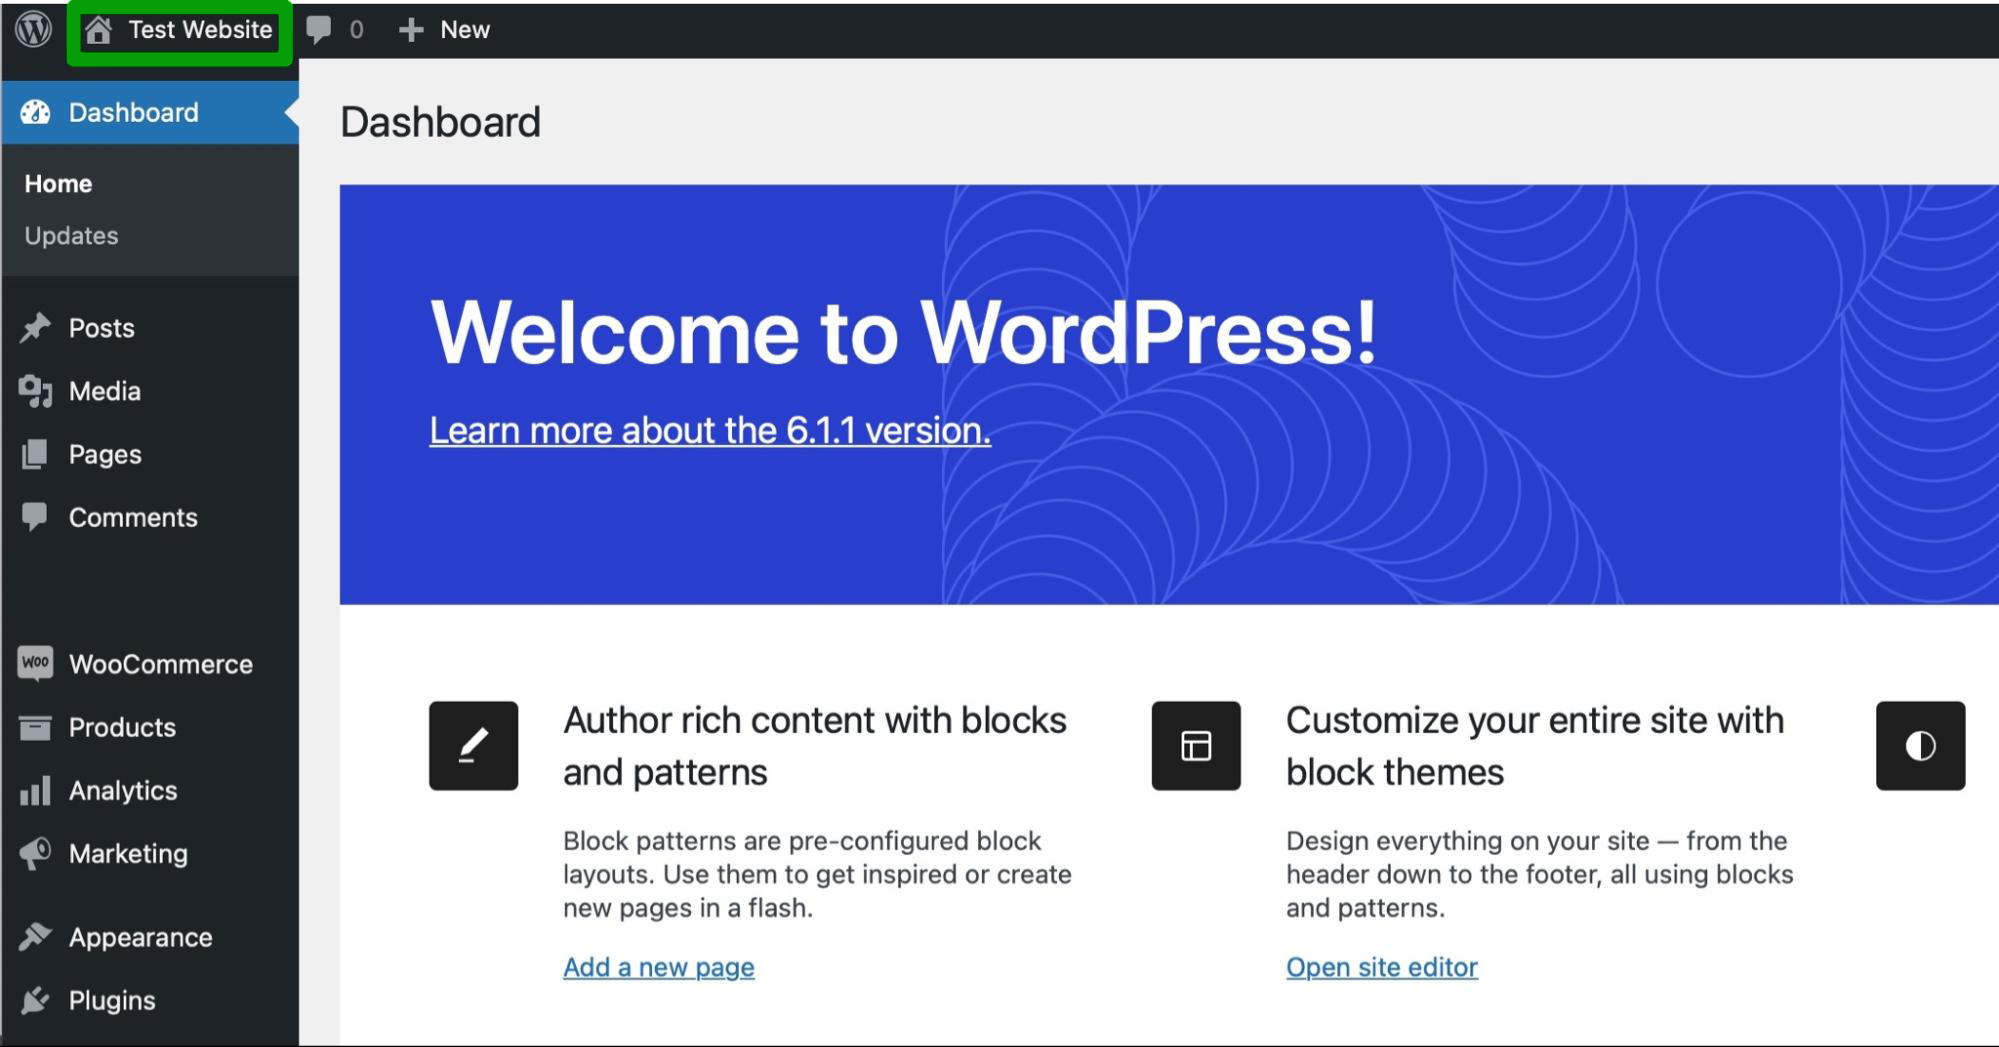Click the WooCommerce Woo icon
This screenshot has width=1999, height=1047.
pyautogui.click(x=35, y=663)
